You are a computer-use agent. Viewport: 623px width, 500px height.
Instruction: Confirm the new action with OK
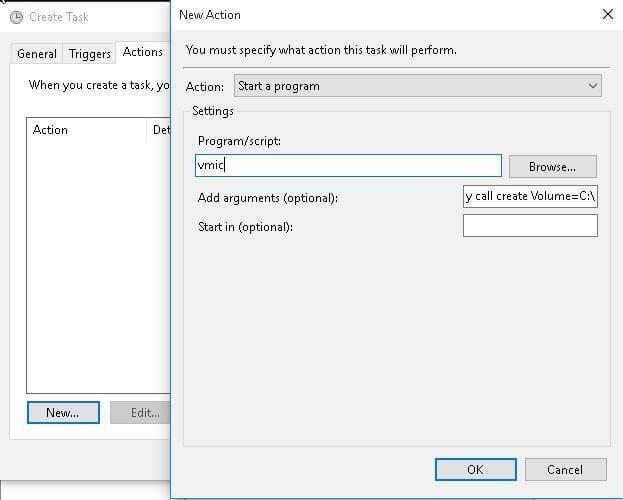[475, 469]
